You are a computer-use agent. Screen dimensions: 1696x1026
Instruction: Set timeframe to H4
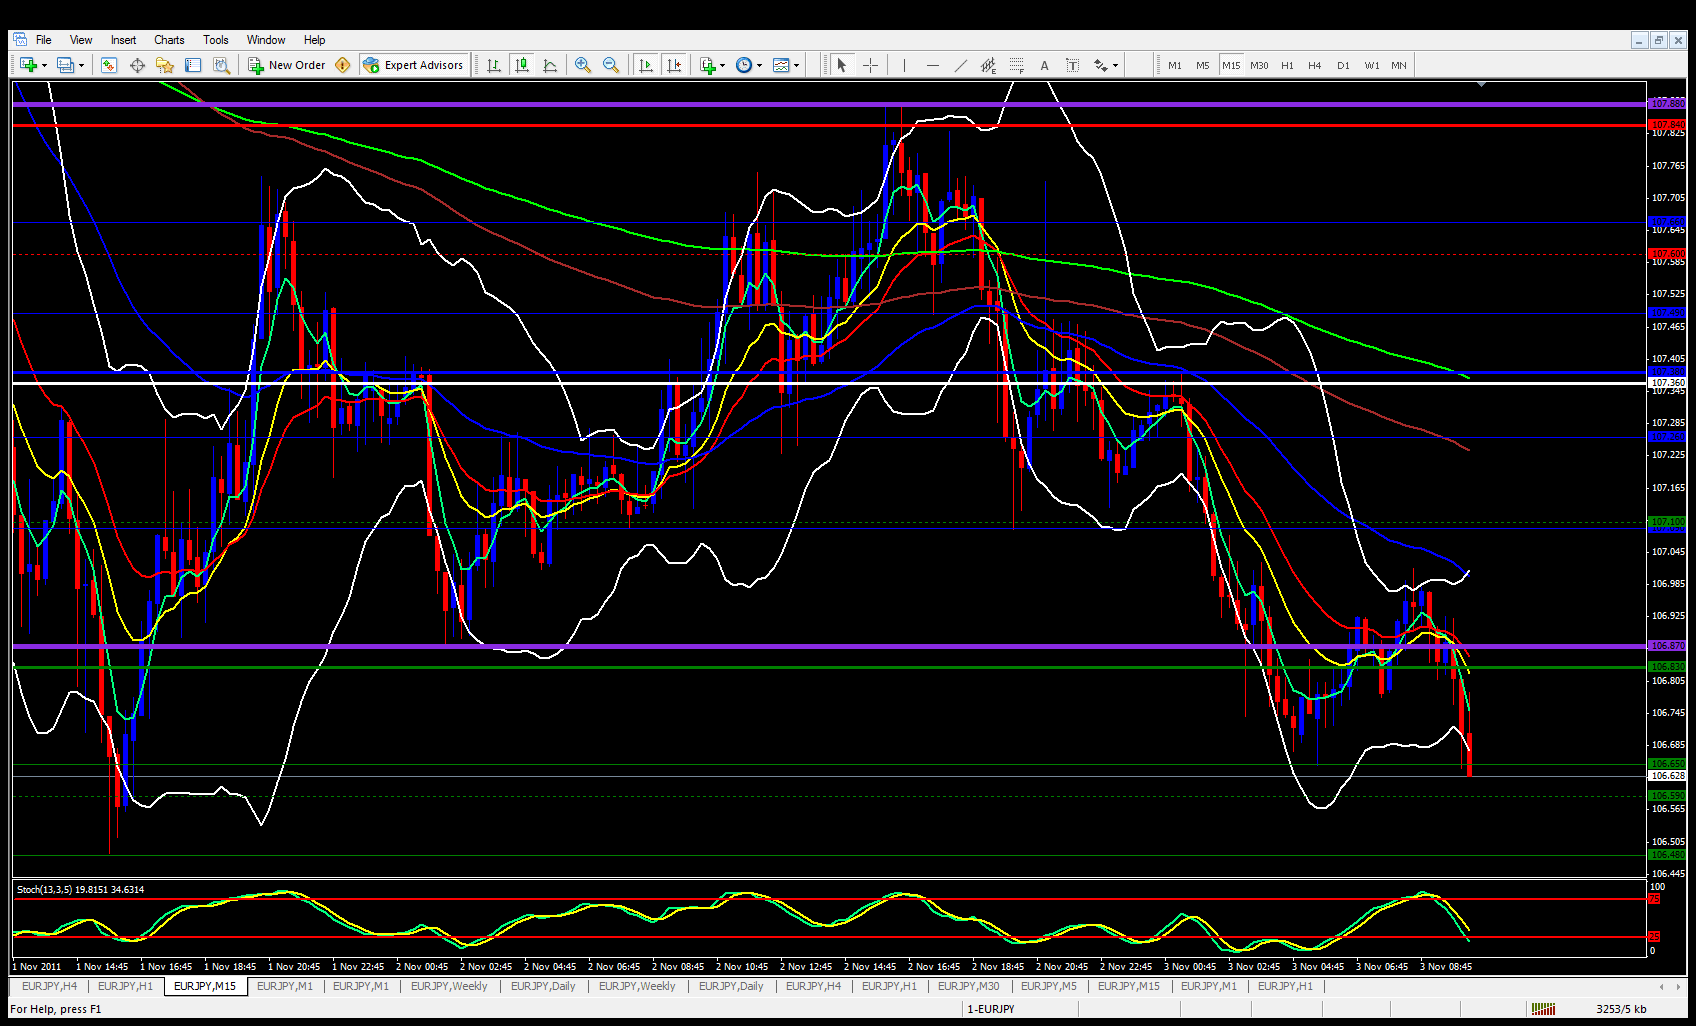(x=1315, y=65)
